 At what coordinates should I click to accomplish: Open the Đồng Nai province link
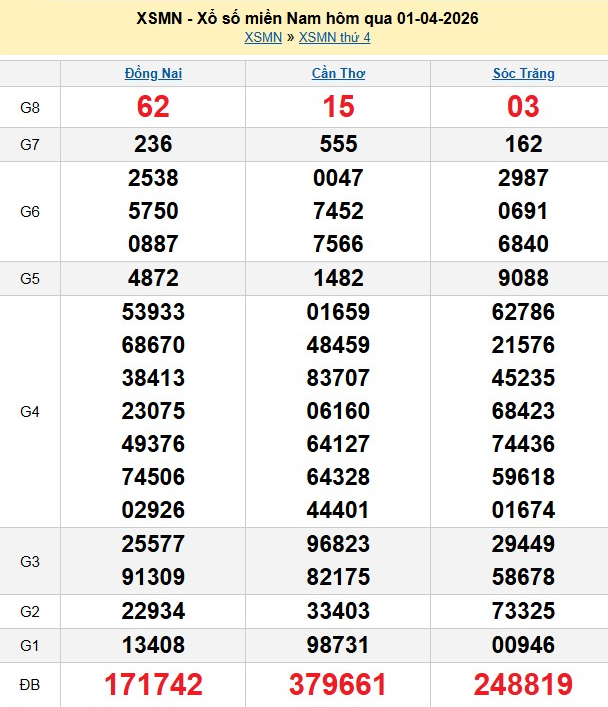153,73
